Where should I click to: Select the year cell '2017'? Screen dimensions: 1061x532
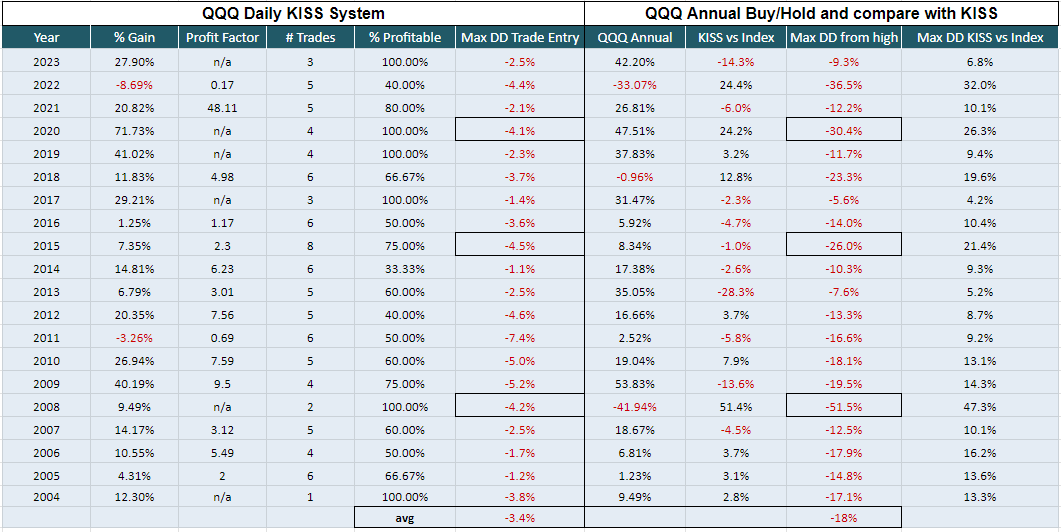(x=46, y=200)
